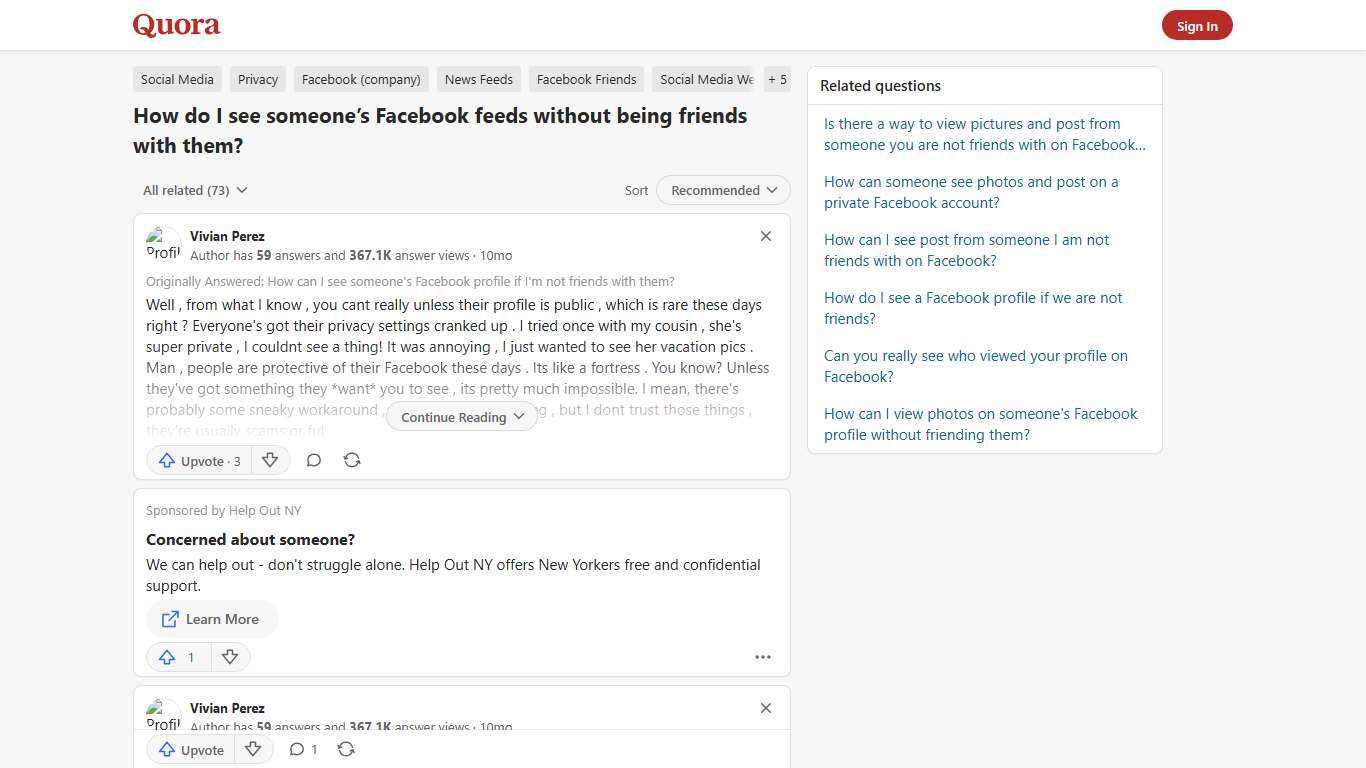This screenshot has height=768, width=1366.
Task: Select the Social Media topic tab
Action: (177, 79)
